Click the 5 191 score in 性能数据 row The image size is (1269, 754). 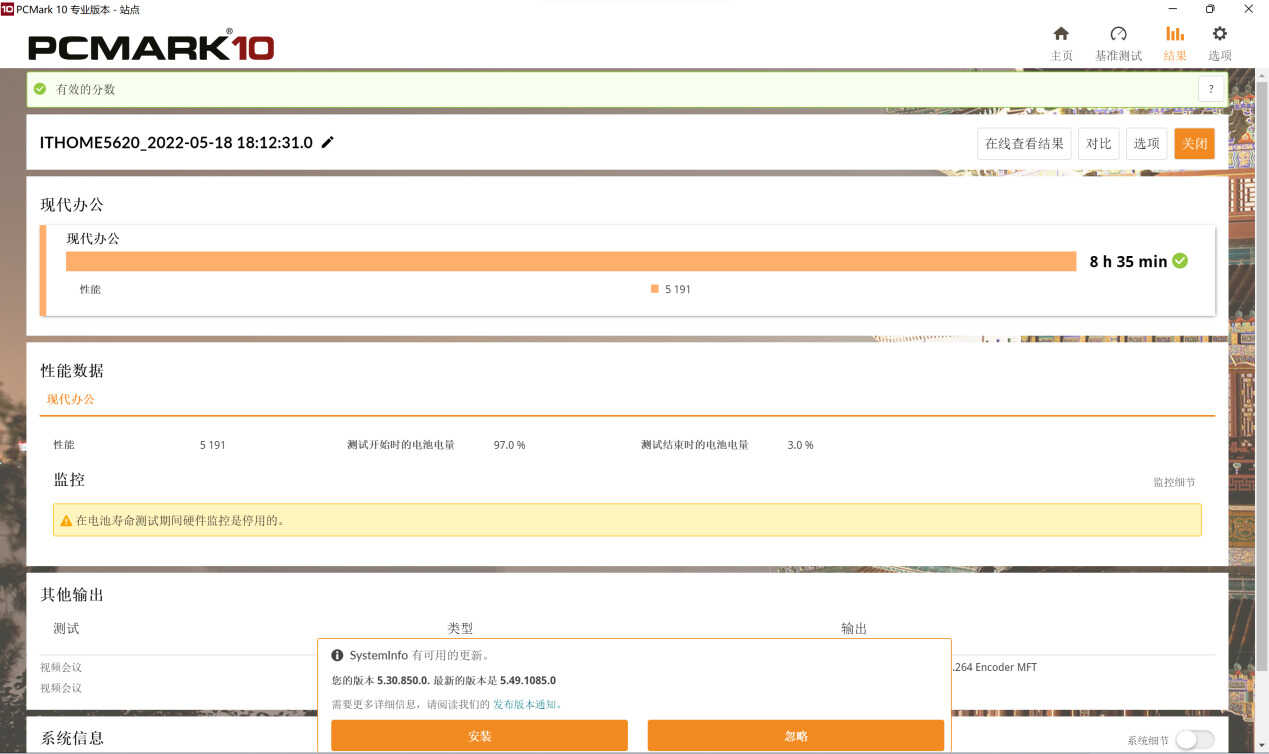click(x=213, y=445)
